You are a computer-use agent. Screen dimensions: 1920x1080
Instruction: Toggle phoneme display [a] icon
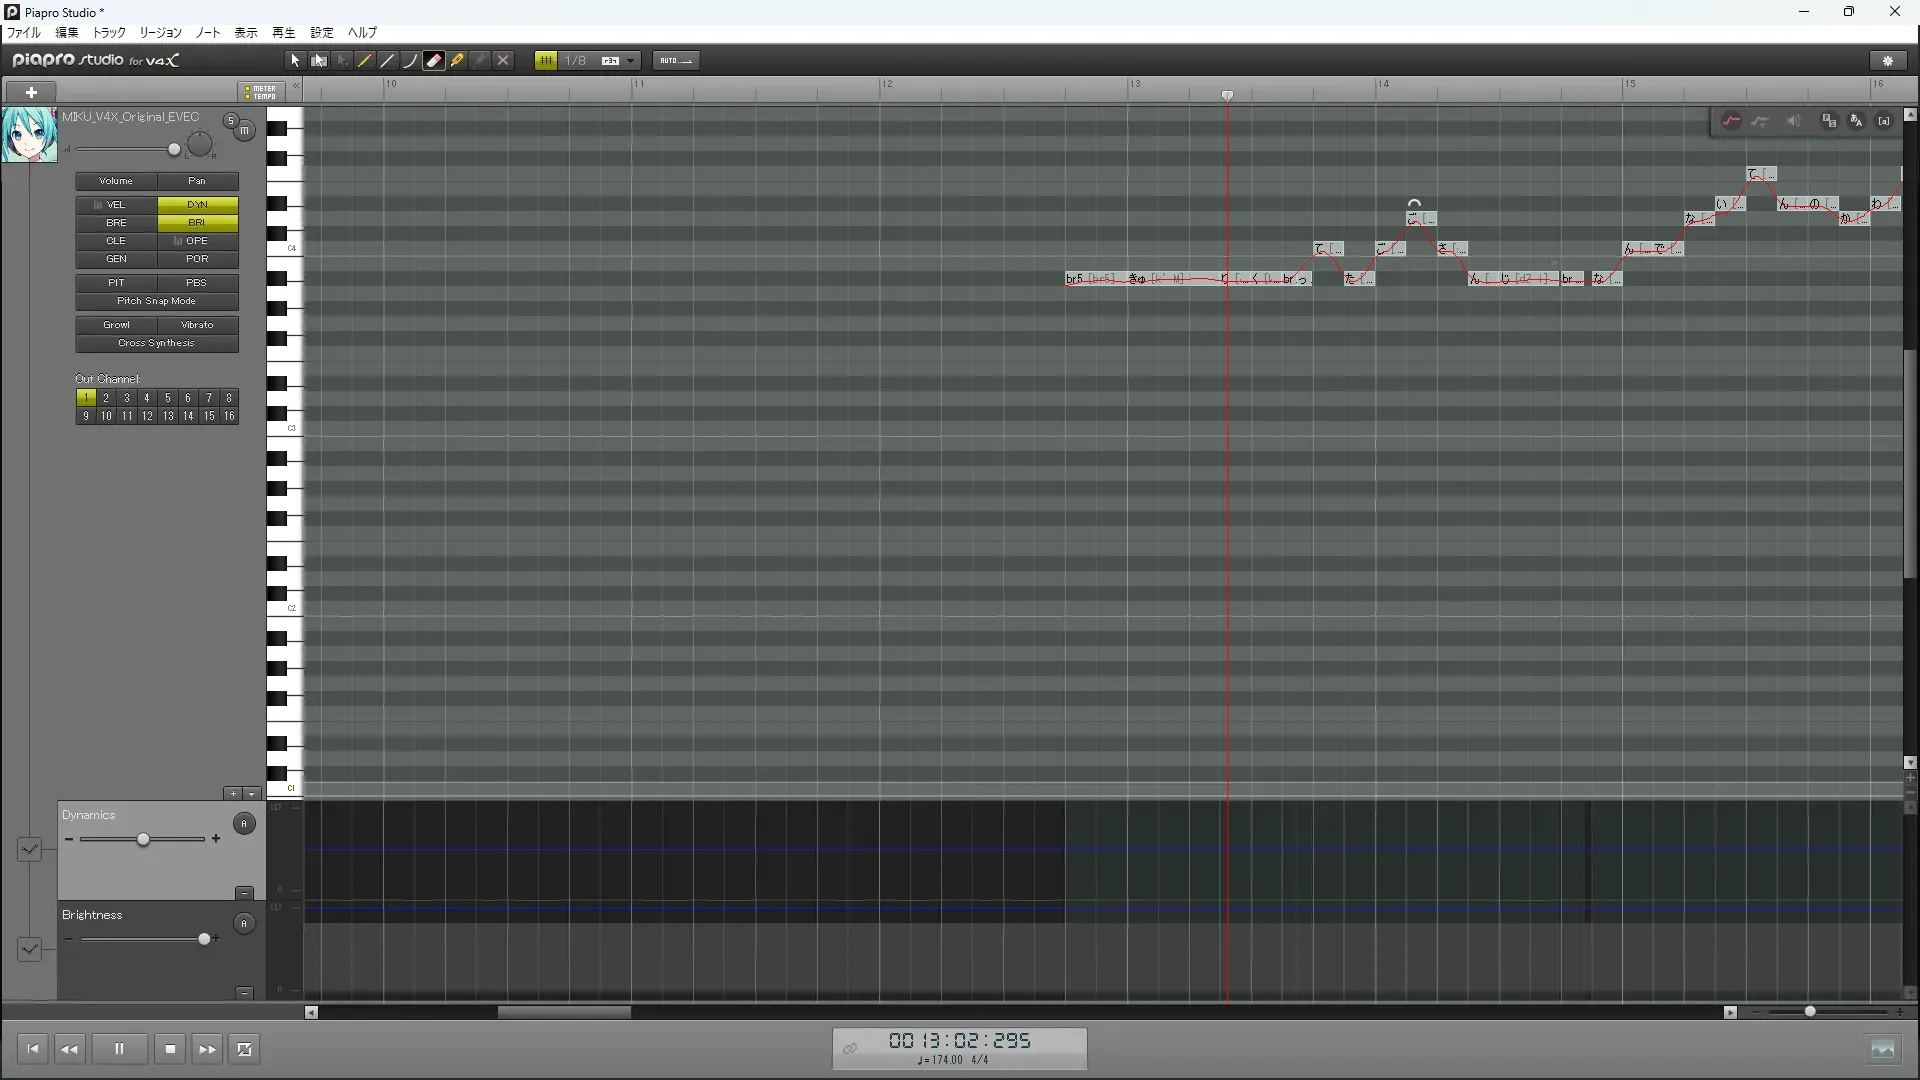tap(1884, 121)
